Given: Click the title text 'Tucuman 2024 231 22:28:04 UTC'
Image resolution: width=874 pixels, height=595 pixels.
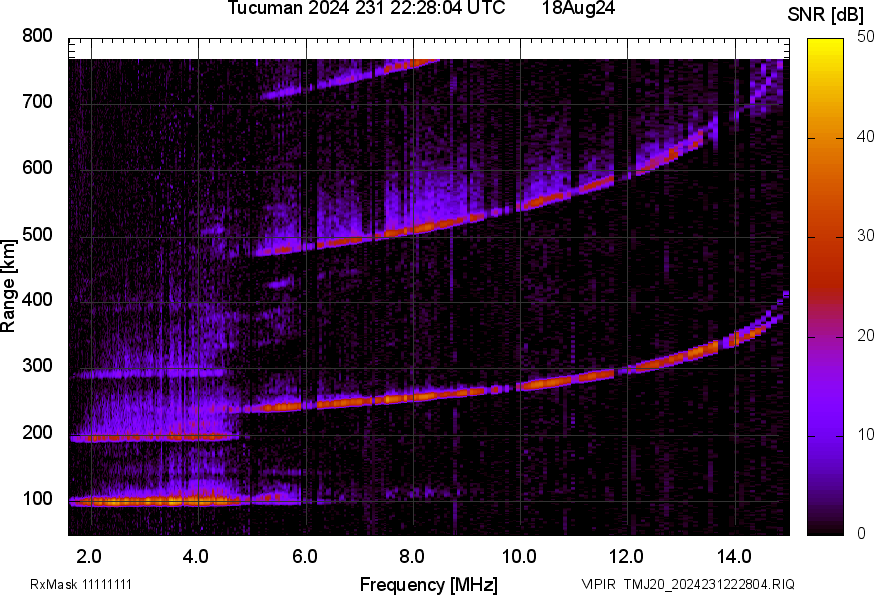Looking at the screenshot, I should (366, 7).
